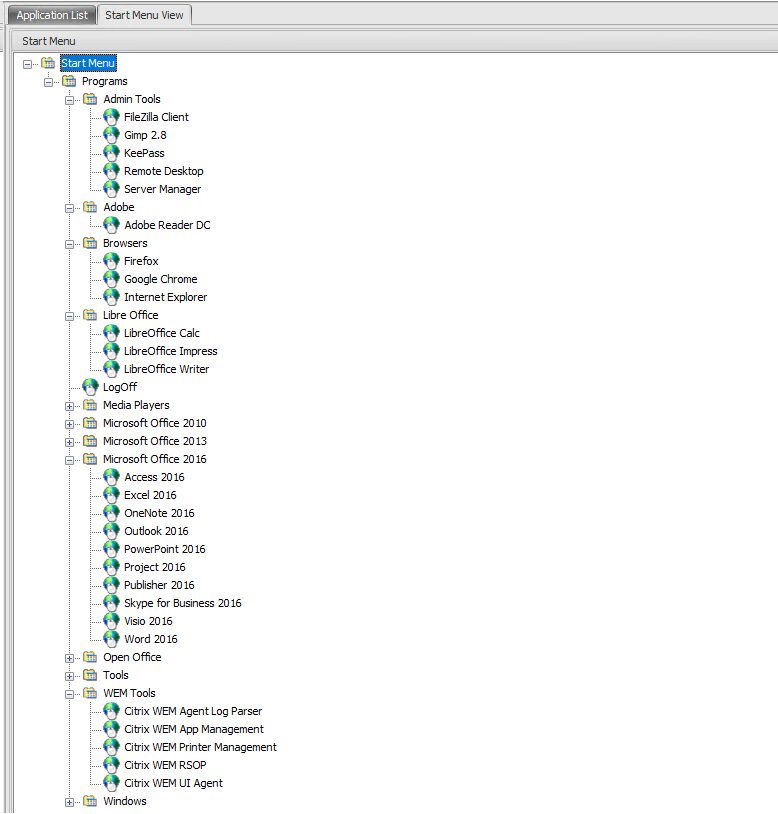Image resolution: width=778 pixels, height=814 pixels.
Task: Click the Remote Desktop app icon
Action: tap(111, 171)
